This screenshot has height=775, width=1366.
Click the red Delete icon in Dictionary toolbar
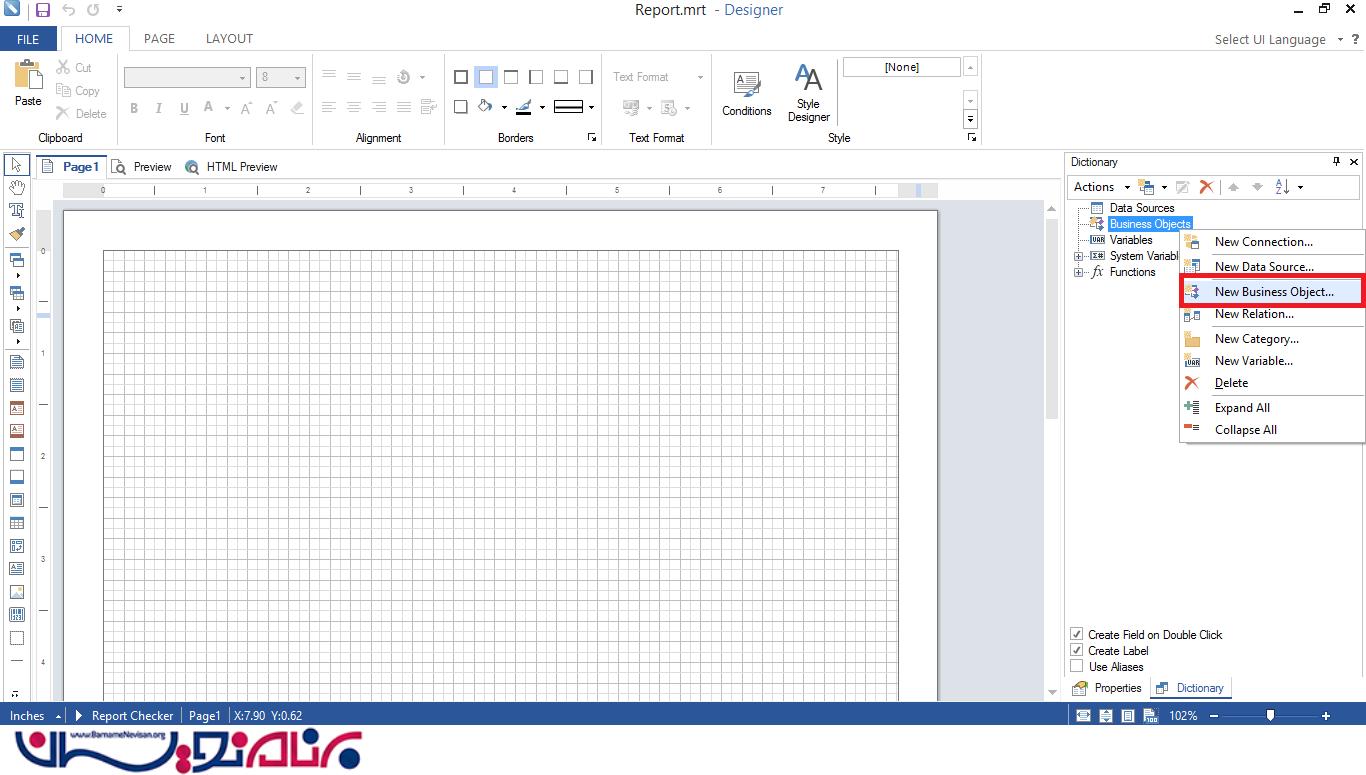coord(1206,187)
